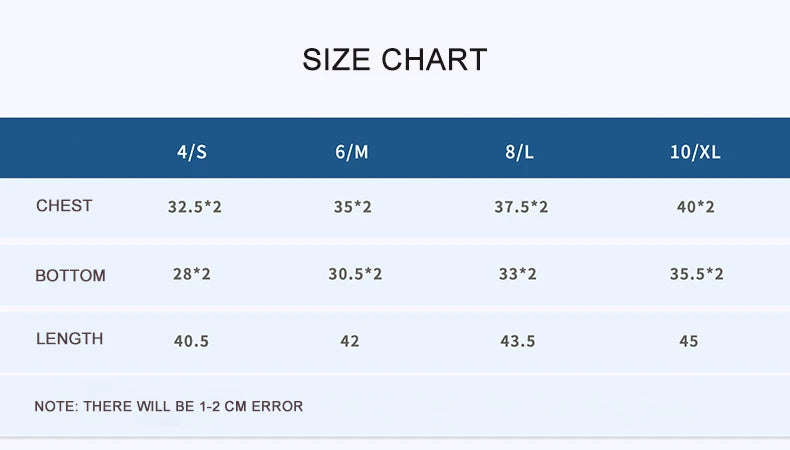Click the CHEST row label
790x450 pixels.
64,206
